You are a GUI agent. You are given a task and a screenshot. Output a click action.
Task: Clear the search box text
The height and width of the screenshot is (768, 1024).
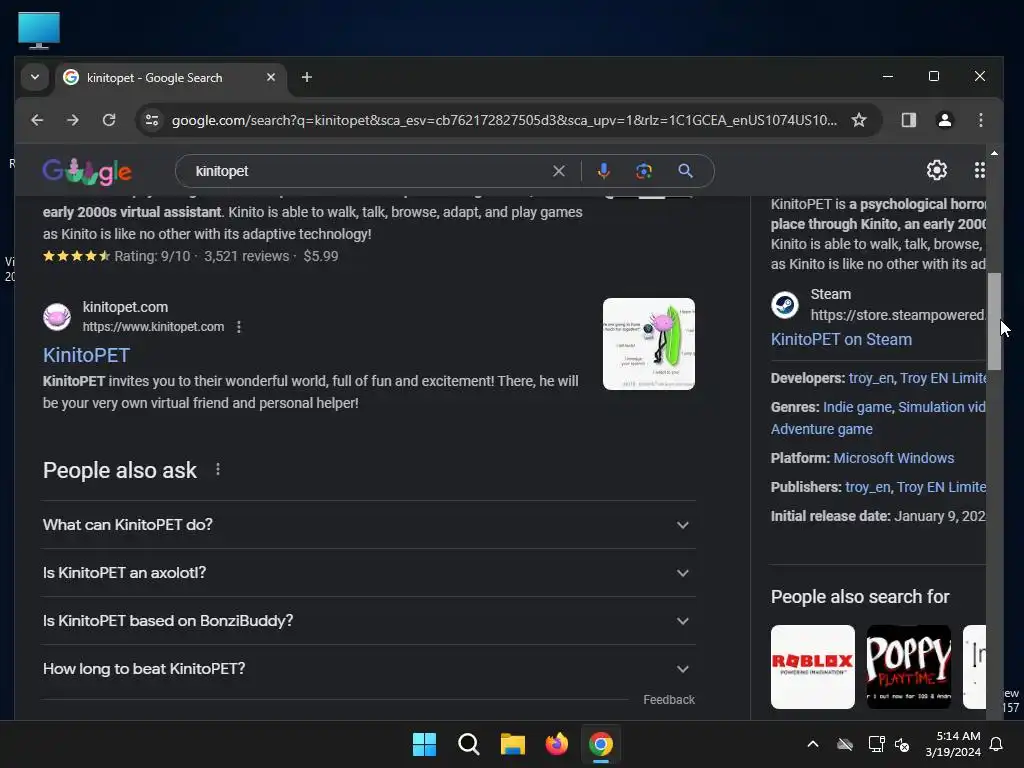click(559, 171)
